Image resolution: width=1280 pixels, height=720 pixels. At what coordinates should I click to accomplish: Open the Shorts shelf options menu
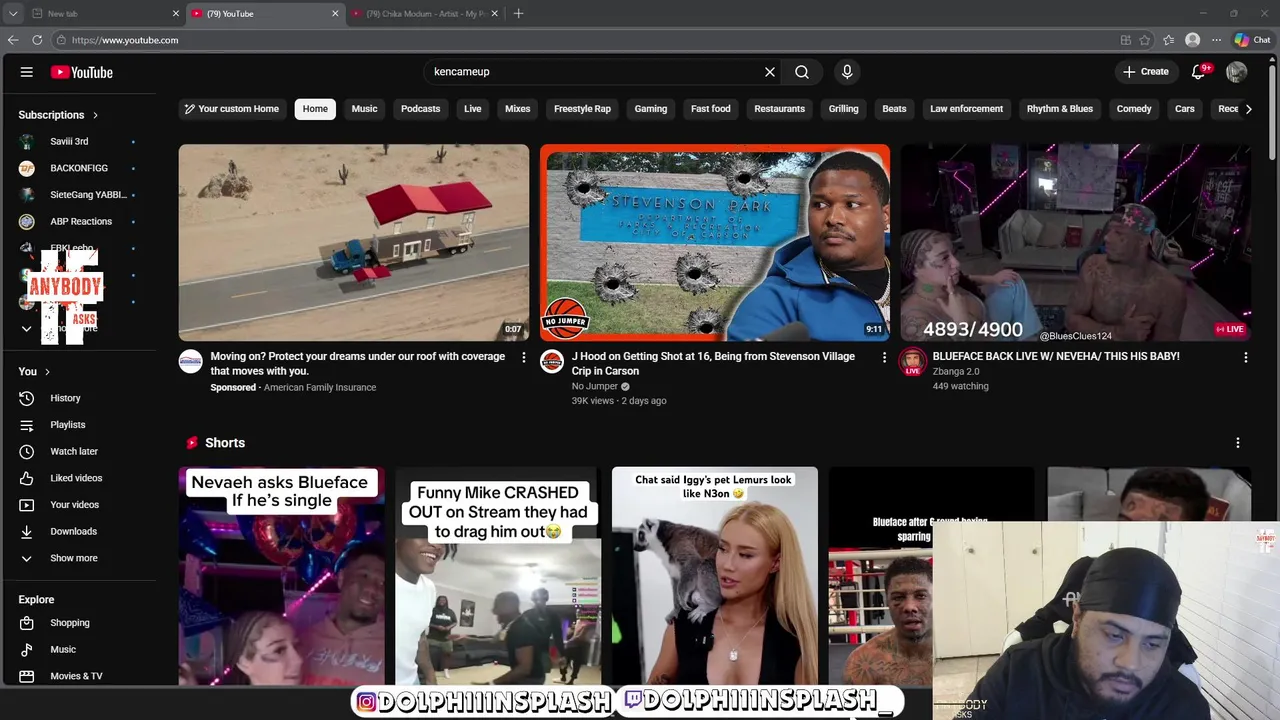(1237, 443)
